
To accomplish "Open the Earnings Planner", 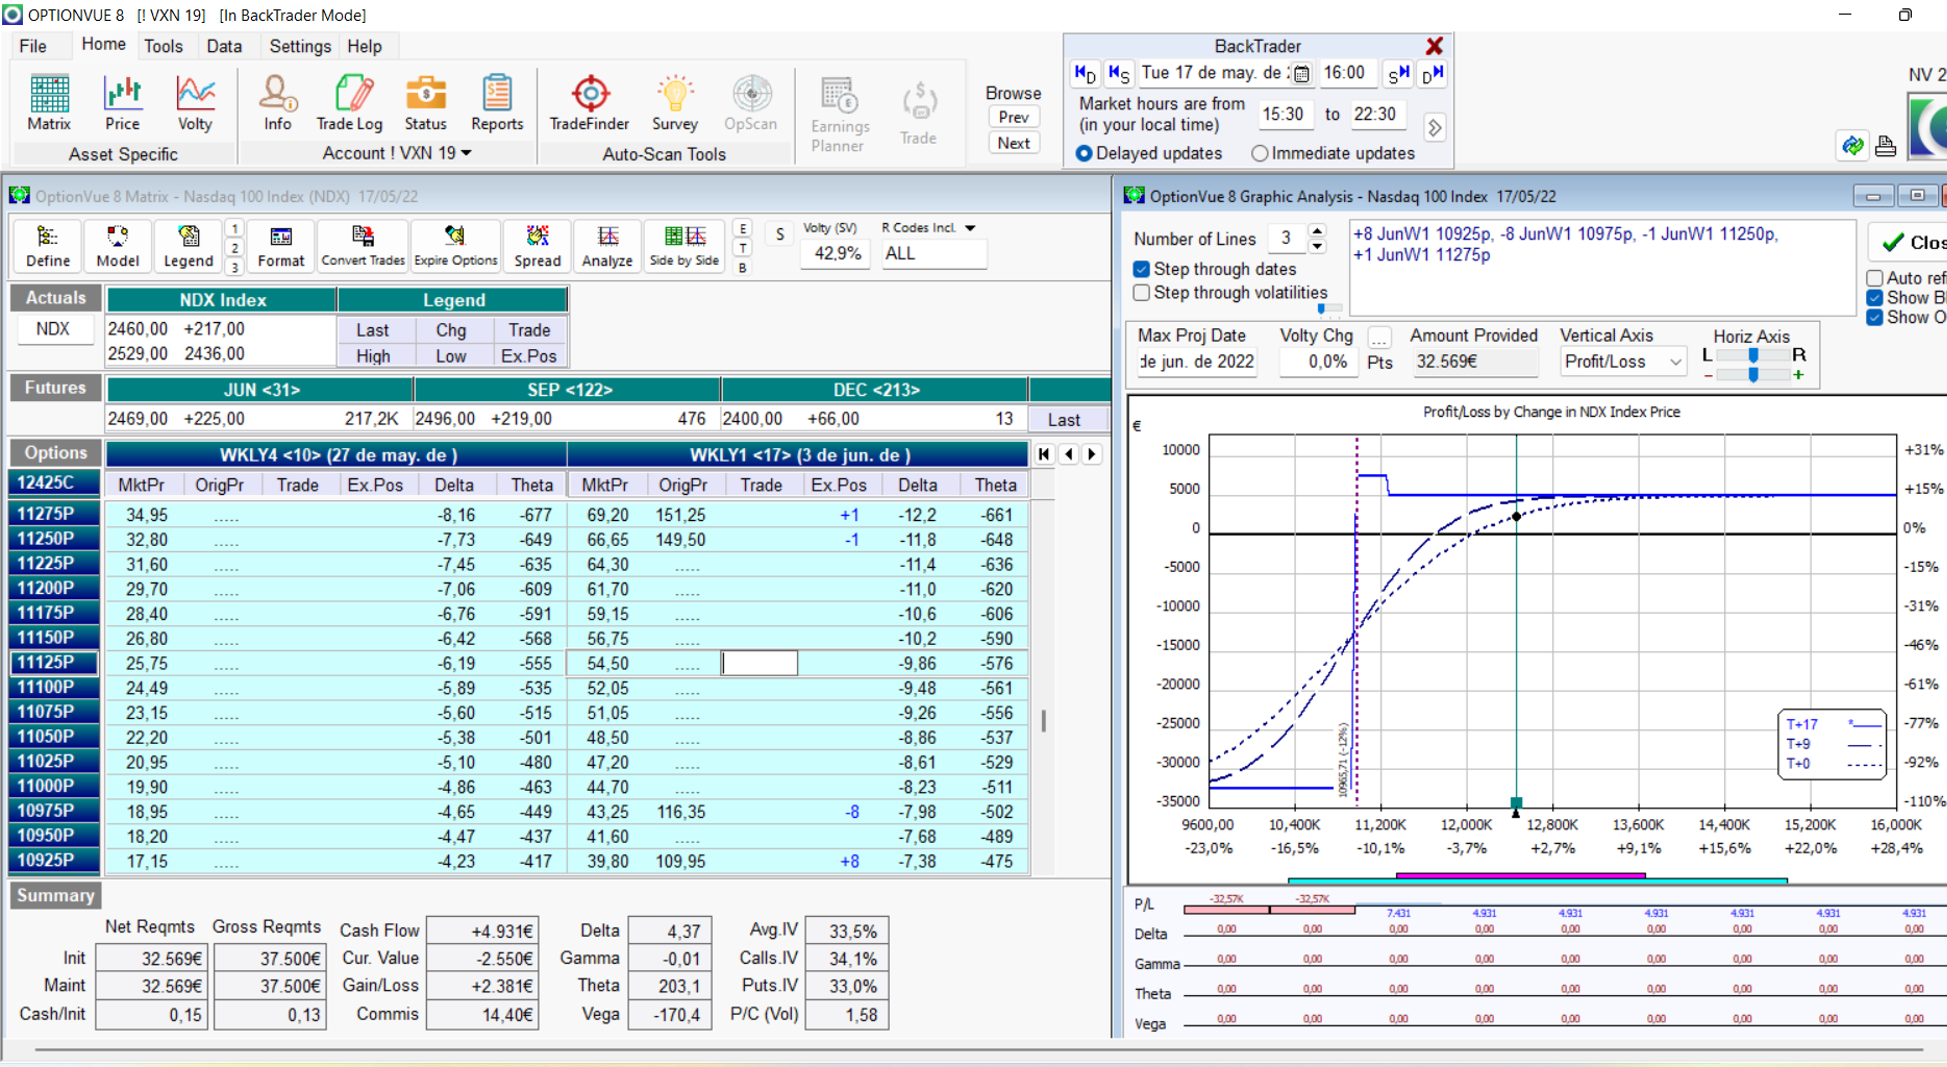I will pos(839,115).
